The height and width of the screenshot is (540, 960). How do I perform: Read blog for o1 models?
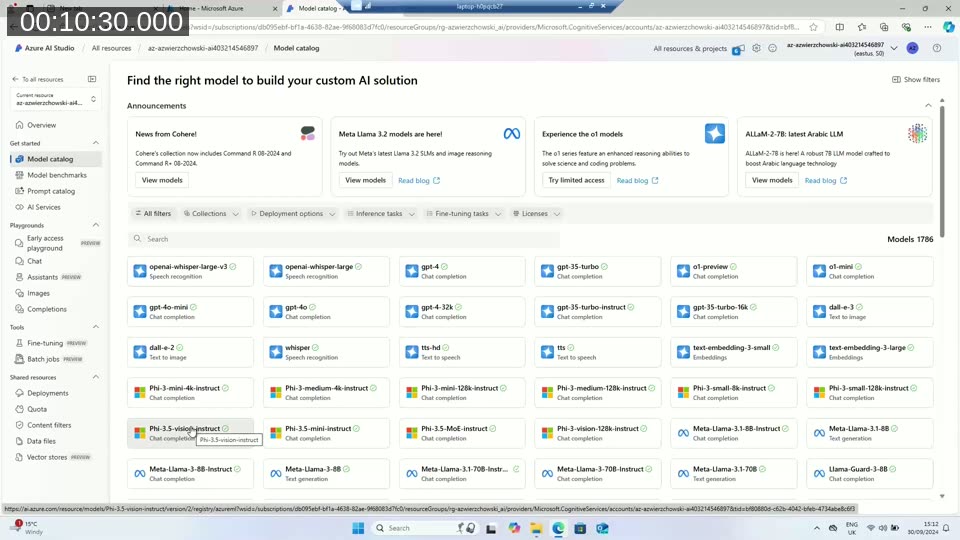[x=637, y=181]
